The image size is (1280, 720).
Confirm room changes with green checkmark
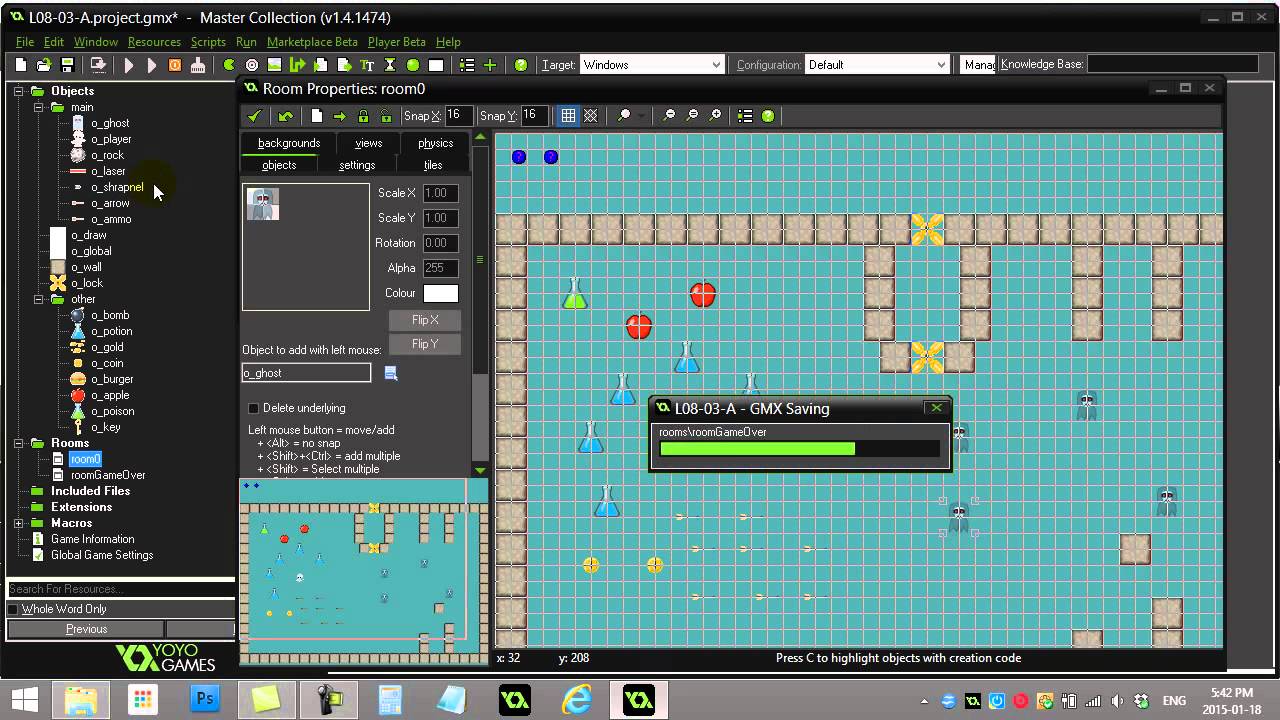(255, 116)
